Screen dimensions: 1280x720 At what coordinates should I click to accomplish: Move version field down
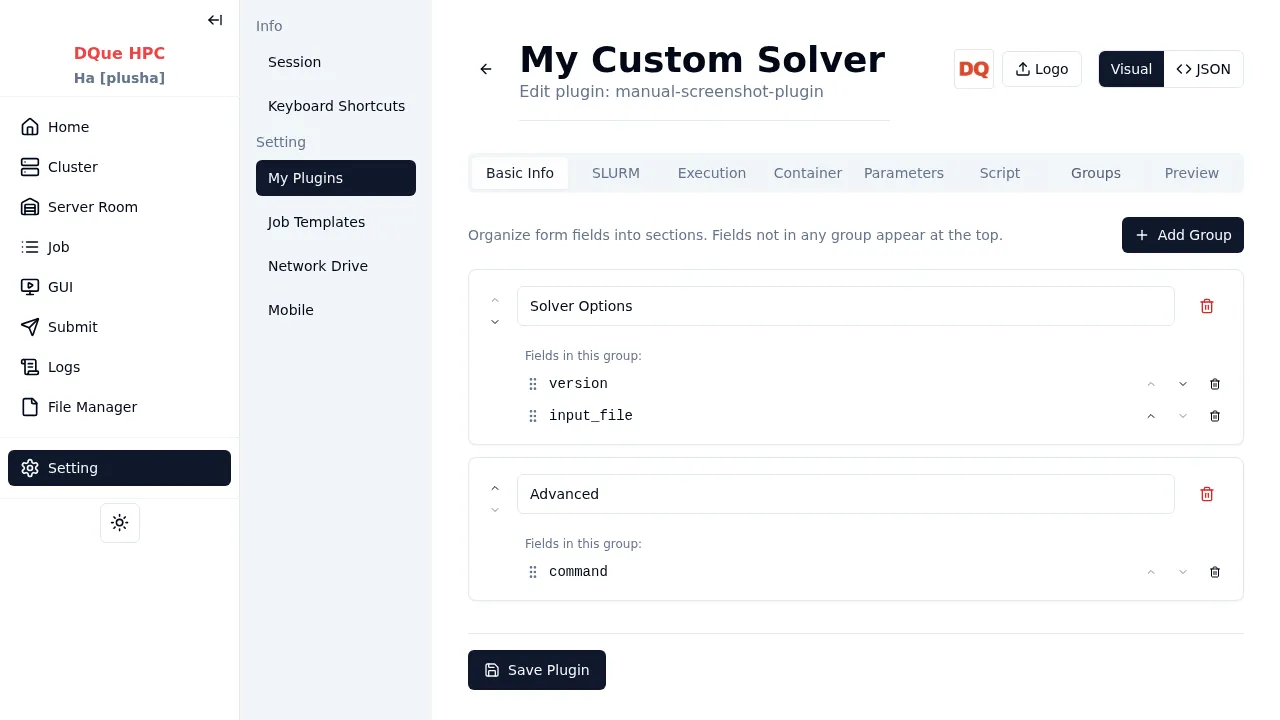click(x=1183, y=384)
